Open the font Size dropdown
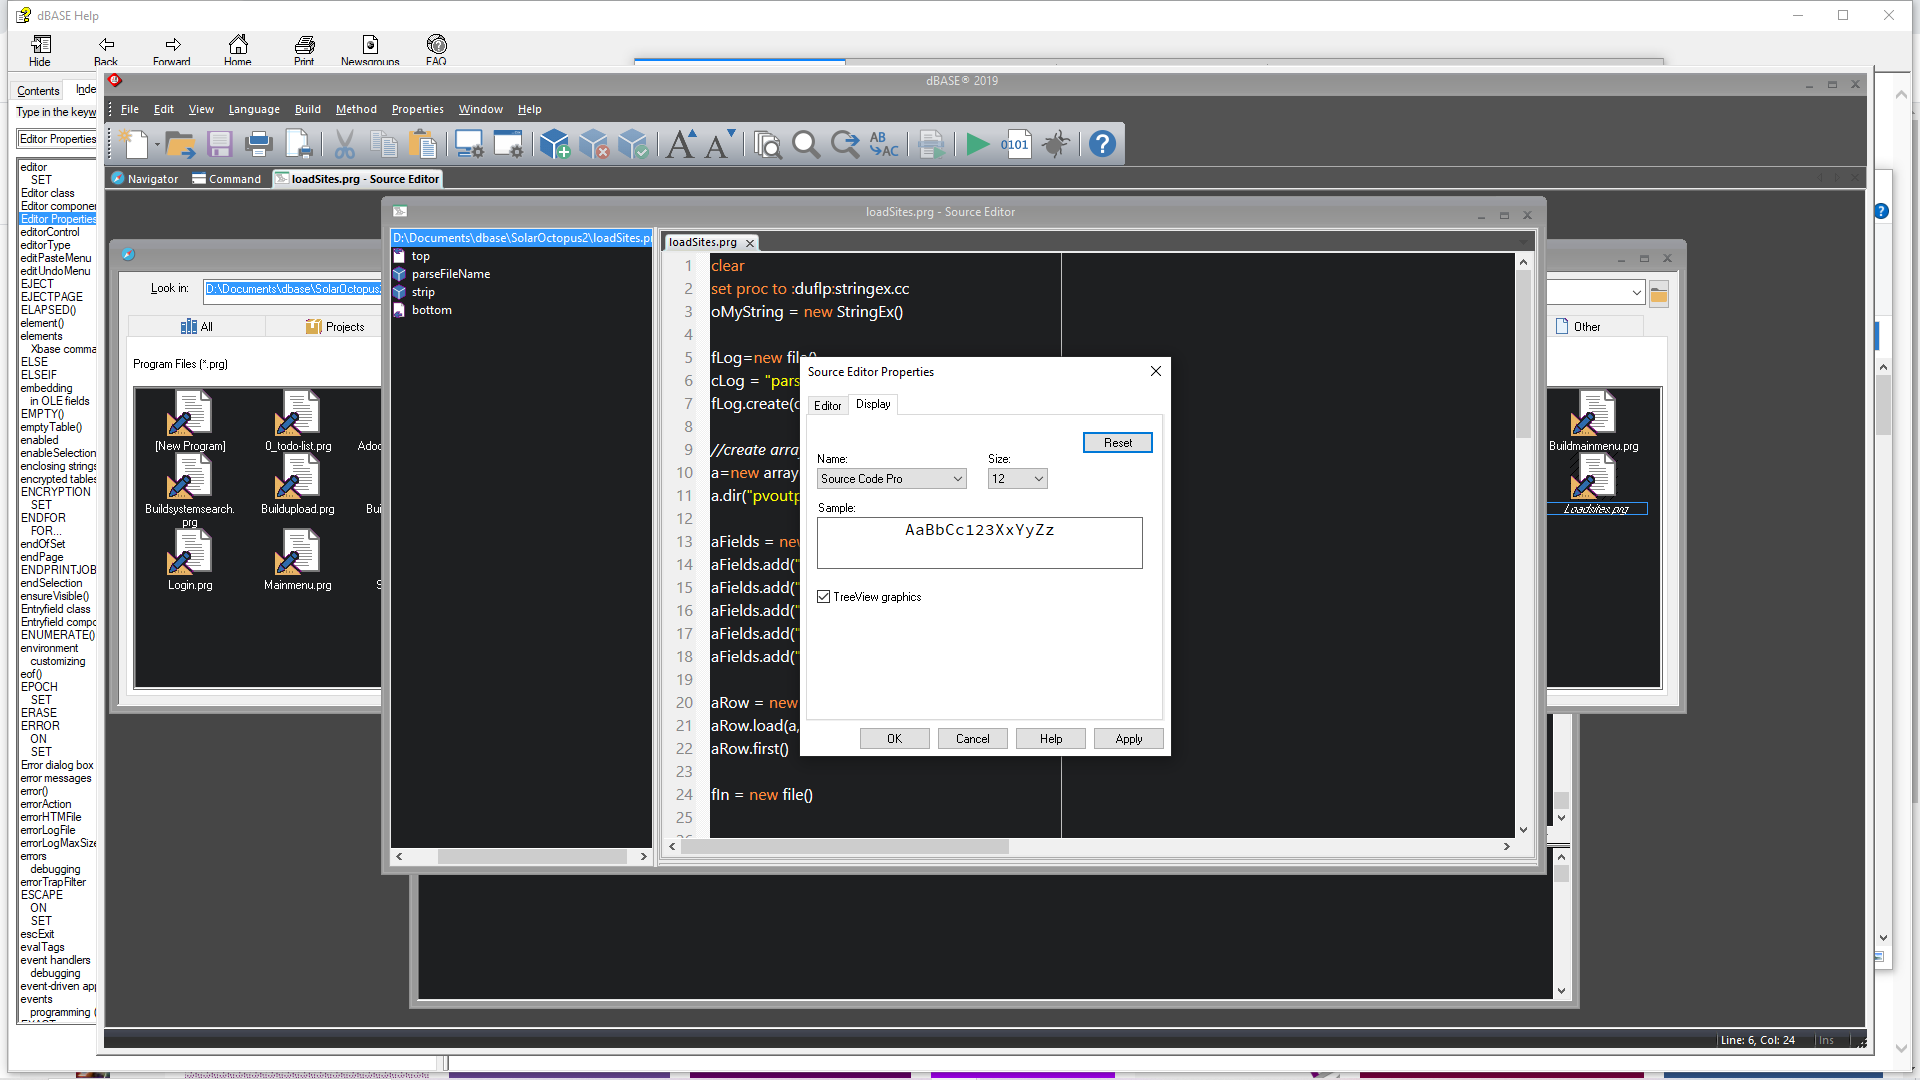The width and height of the screenshot is (1920, 1080). [1038, 479]
